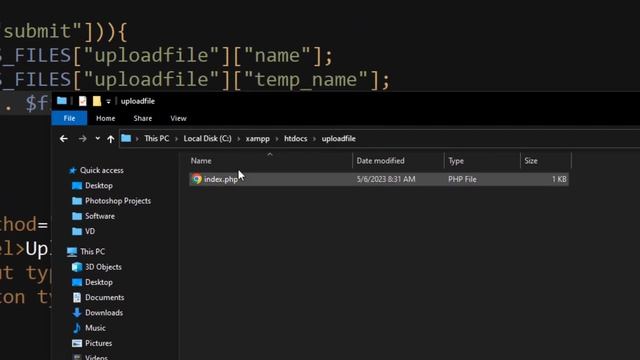This screenshot has height=360, width=640.
Task: Open the Share ribbon tab
Action: [142, 118]
